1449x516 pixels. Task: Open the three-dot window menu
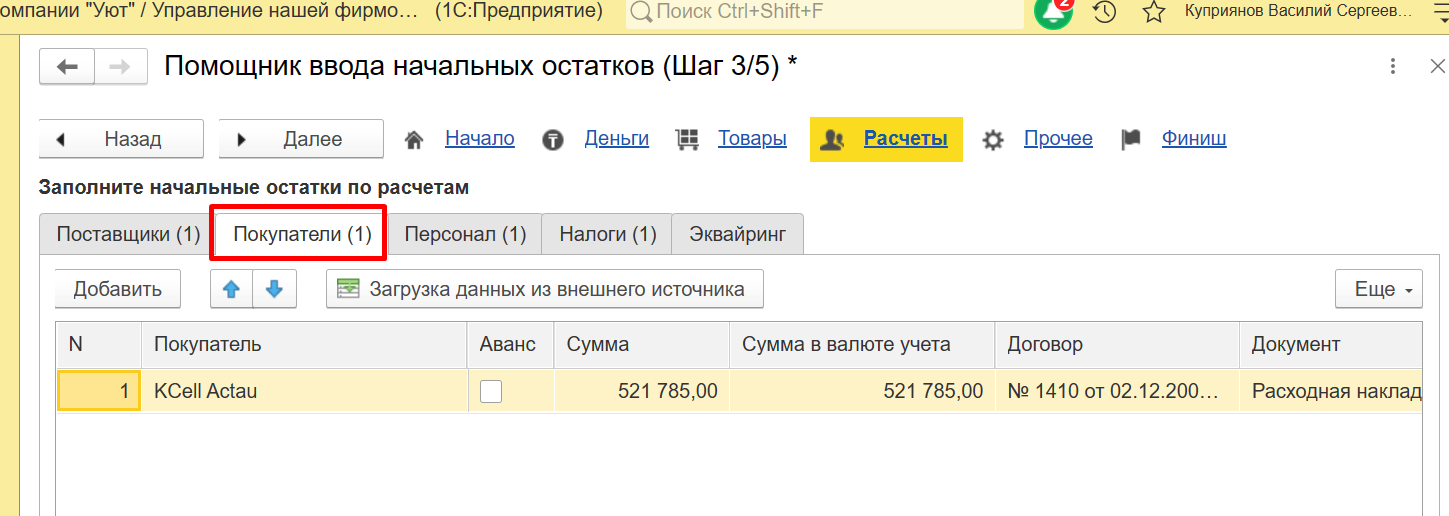coord(1393,66)
